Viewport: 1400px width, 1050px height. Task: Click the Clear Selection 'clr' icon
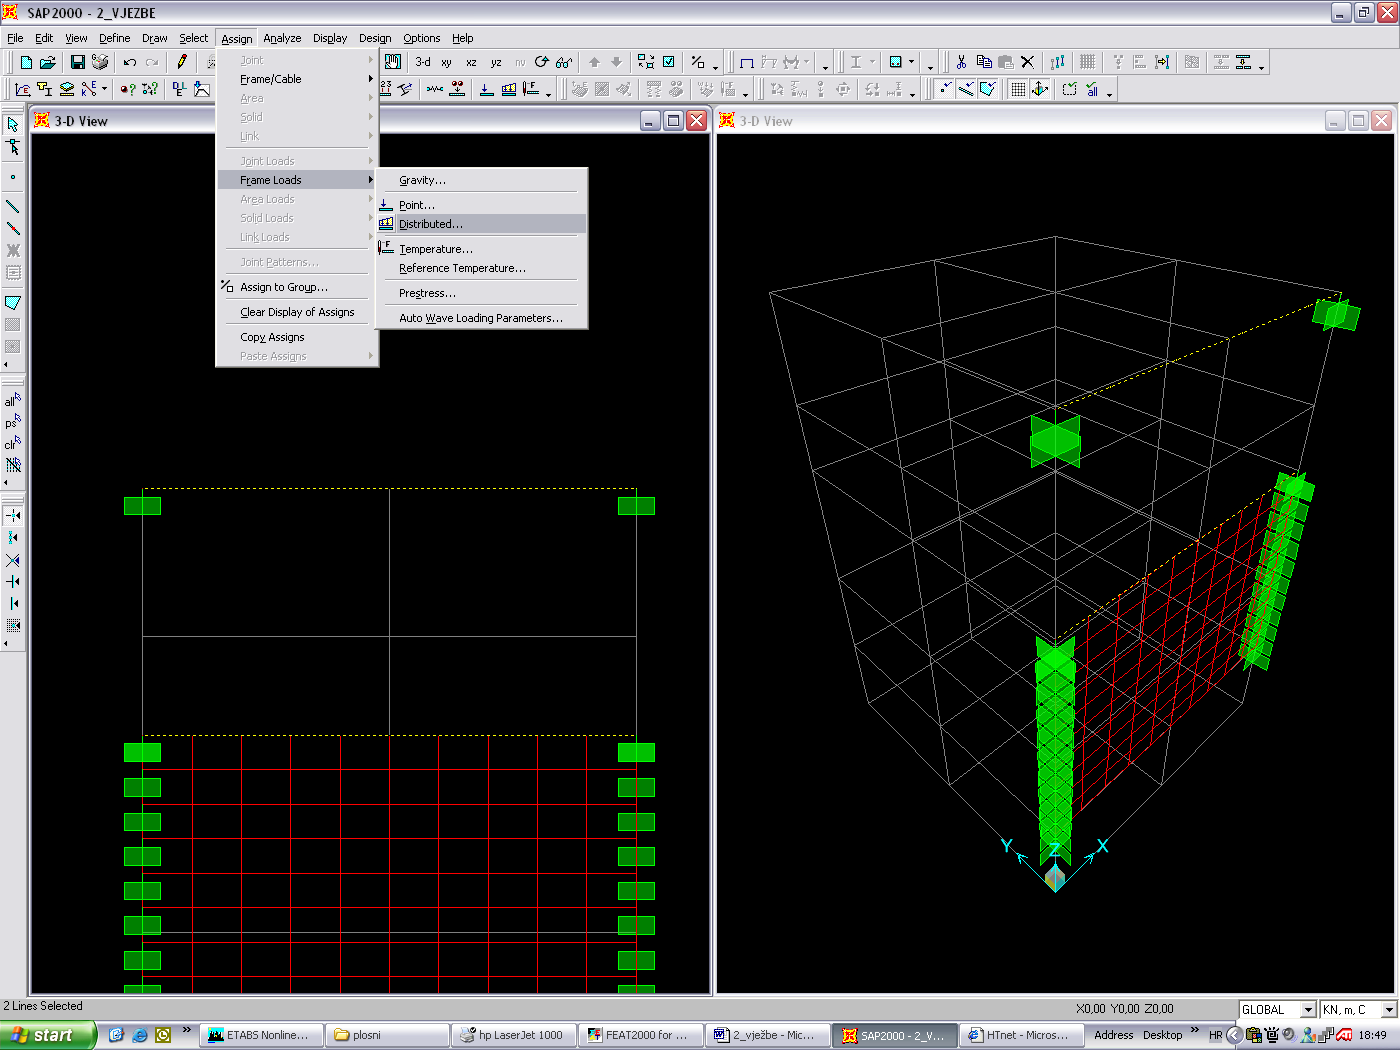[x=13, y=444]
